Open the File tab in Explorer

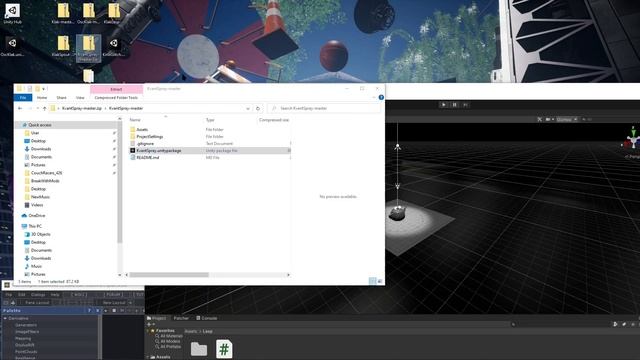23,98
